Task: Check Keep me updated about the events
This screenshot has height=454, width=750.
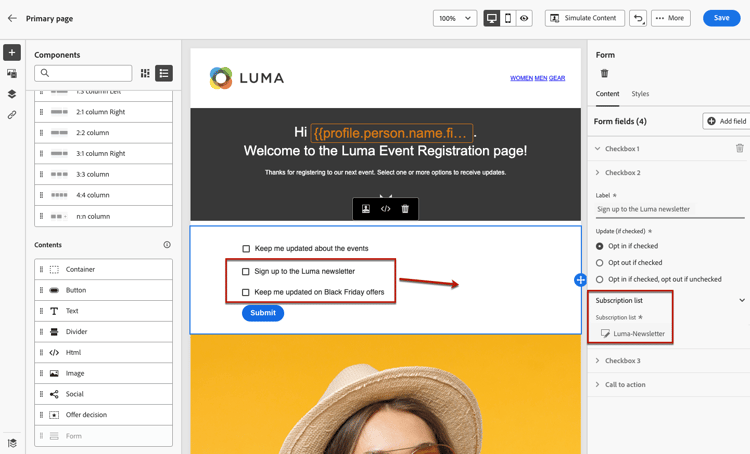Action: pos(246,249)
